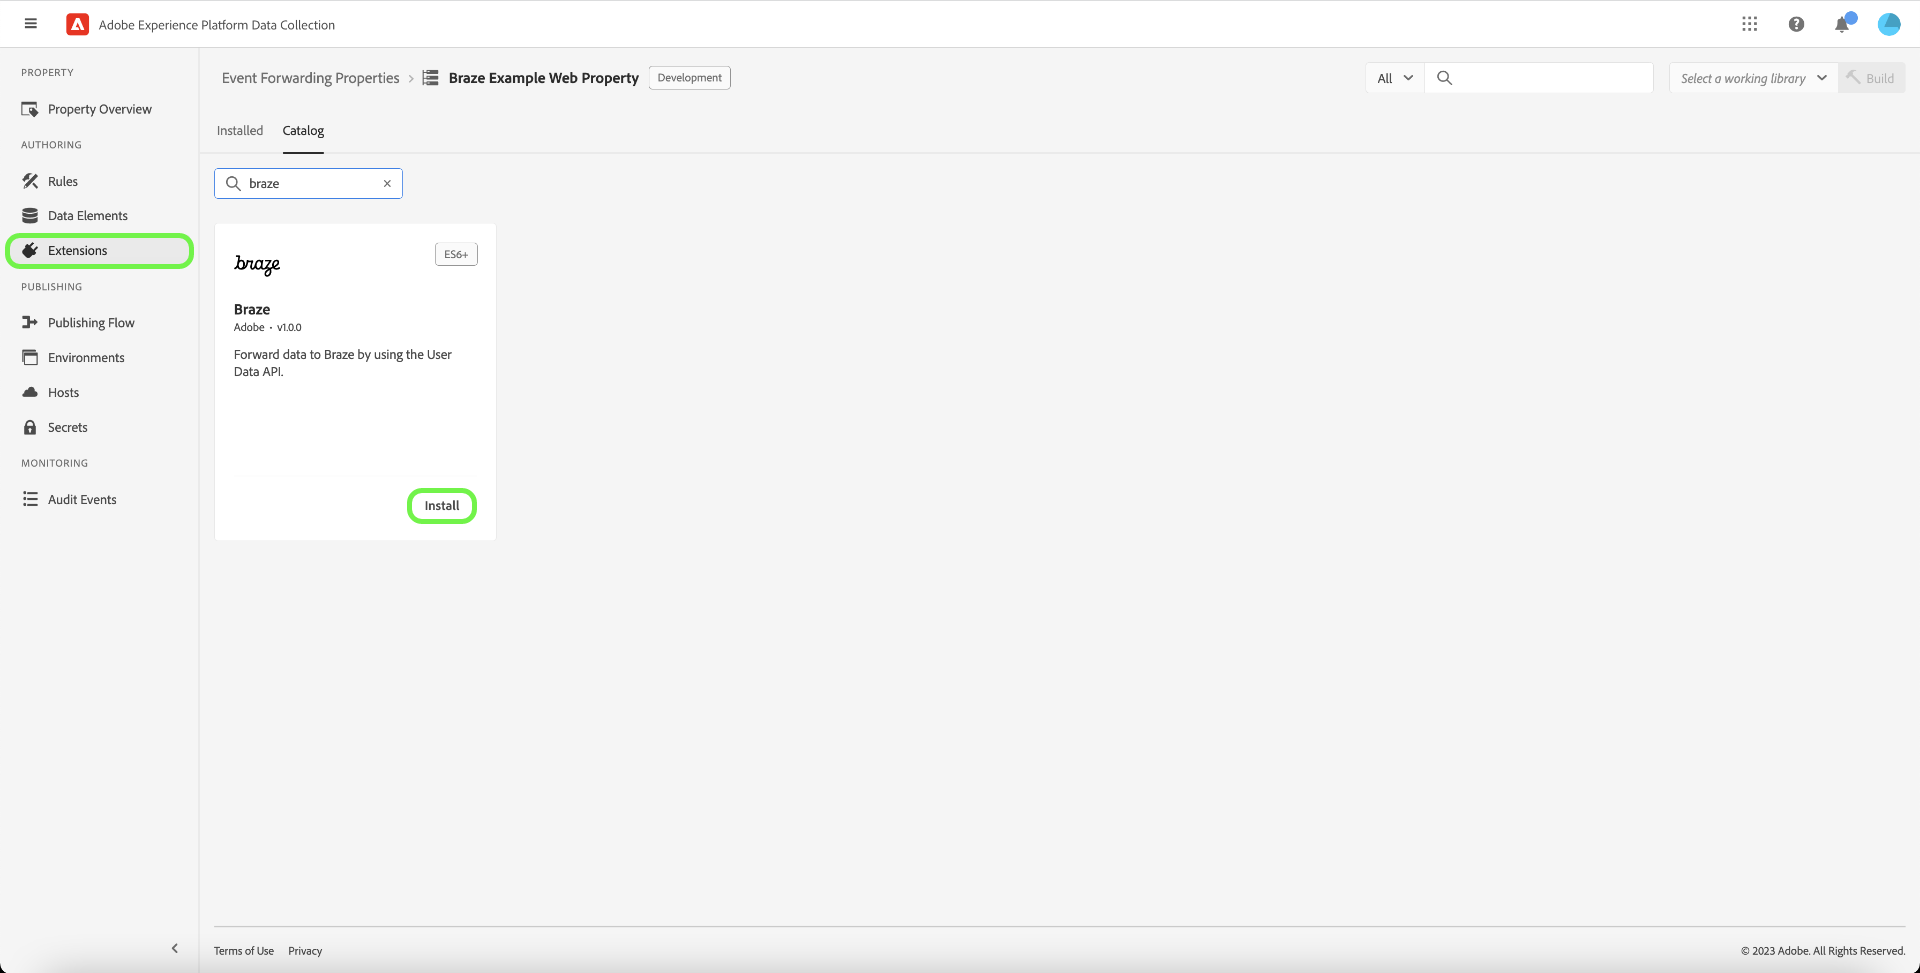The image size is (1920, 973).
Task: Click the Braze logo on the card
Action: pos(257,264)
